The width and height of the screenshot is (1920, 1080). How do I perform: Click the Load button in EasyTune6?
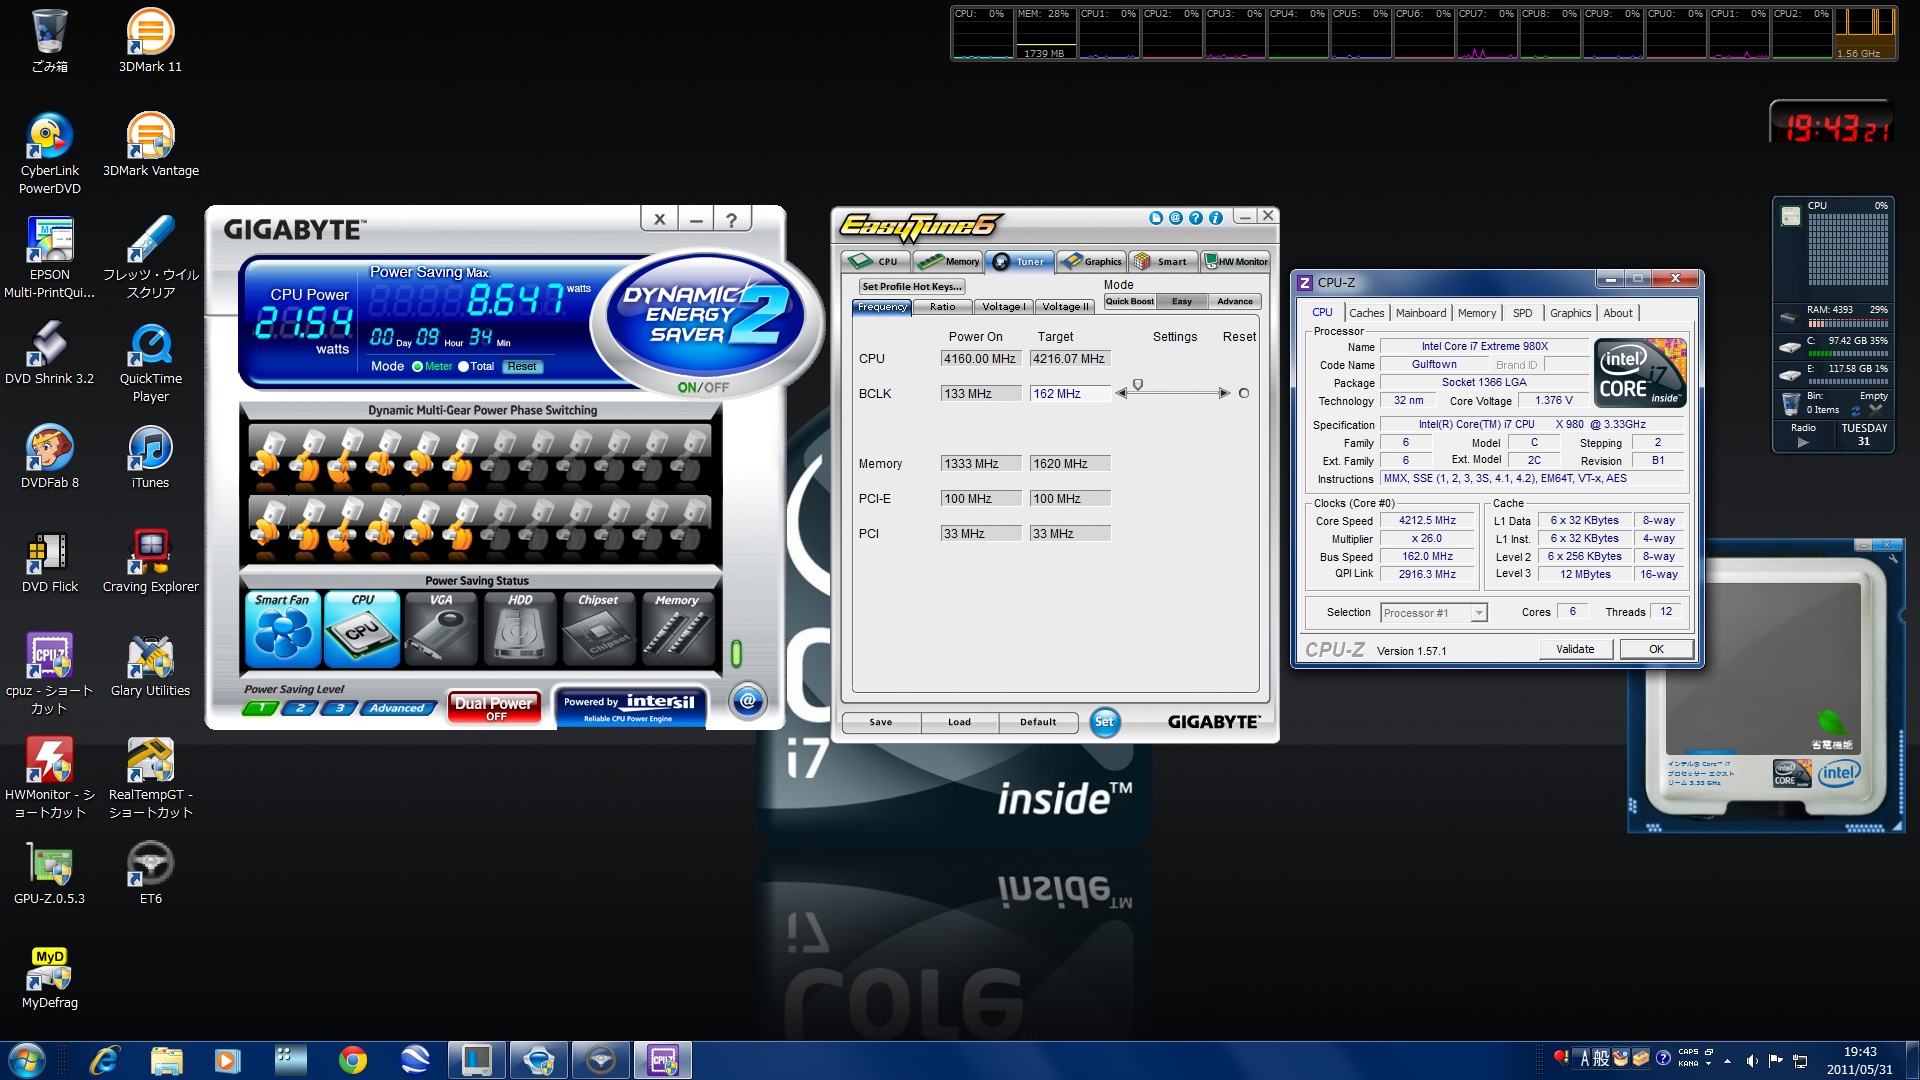click(x=959, y=722)
